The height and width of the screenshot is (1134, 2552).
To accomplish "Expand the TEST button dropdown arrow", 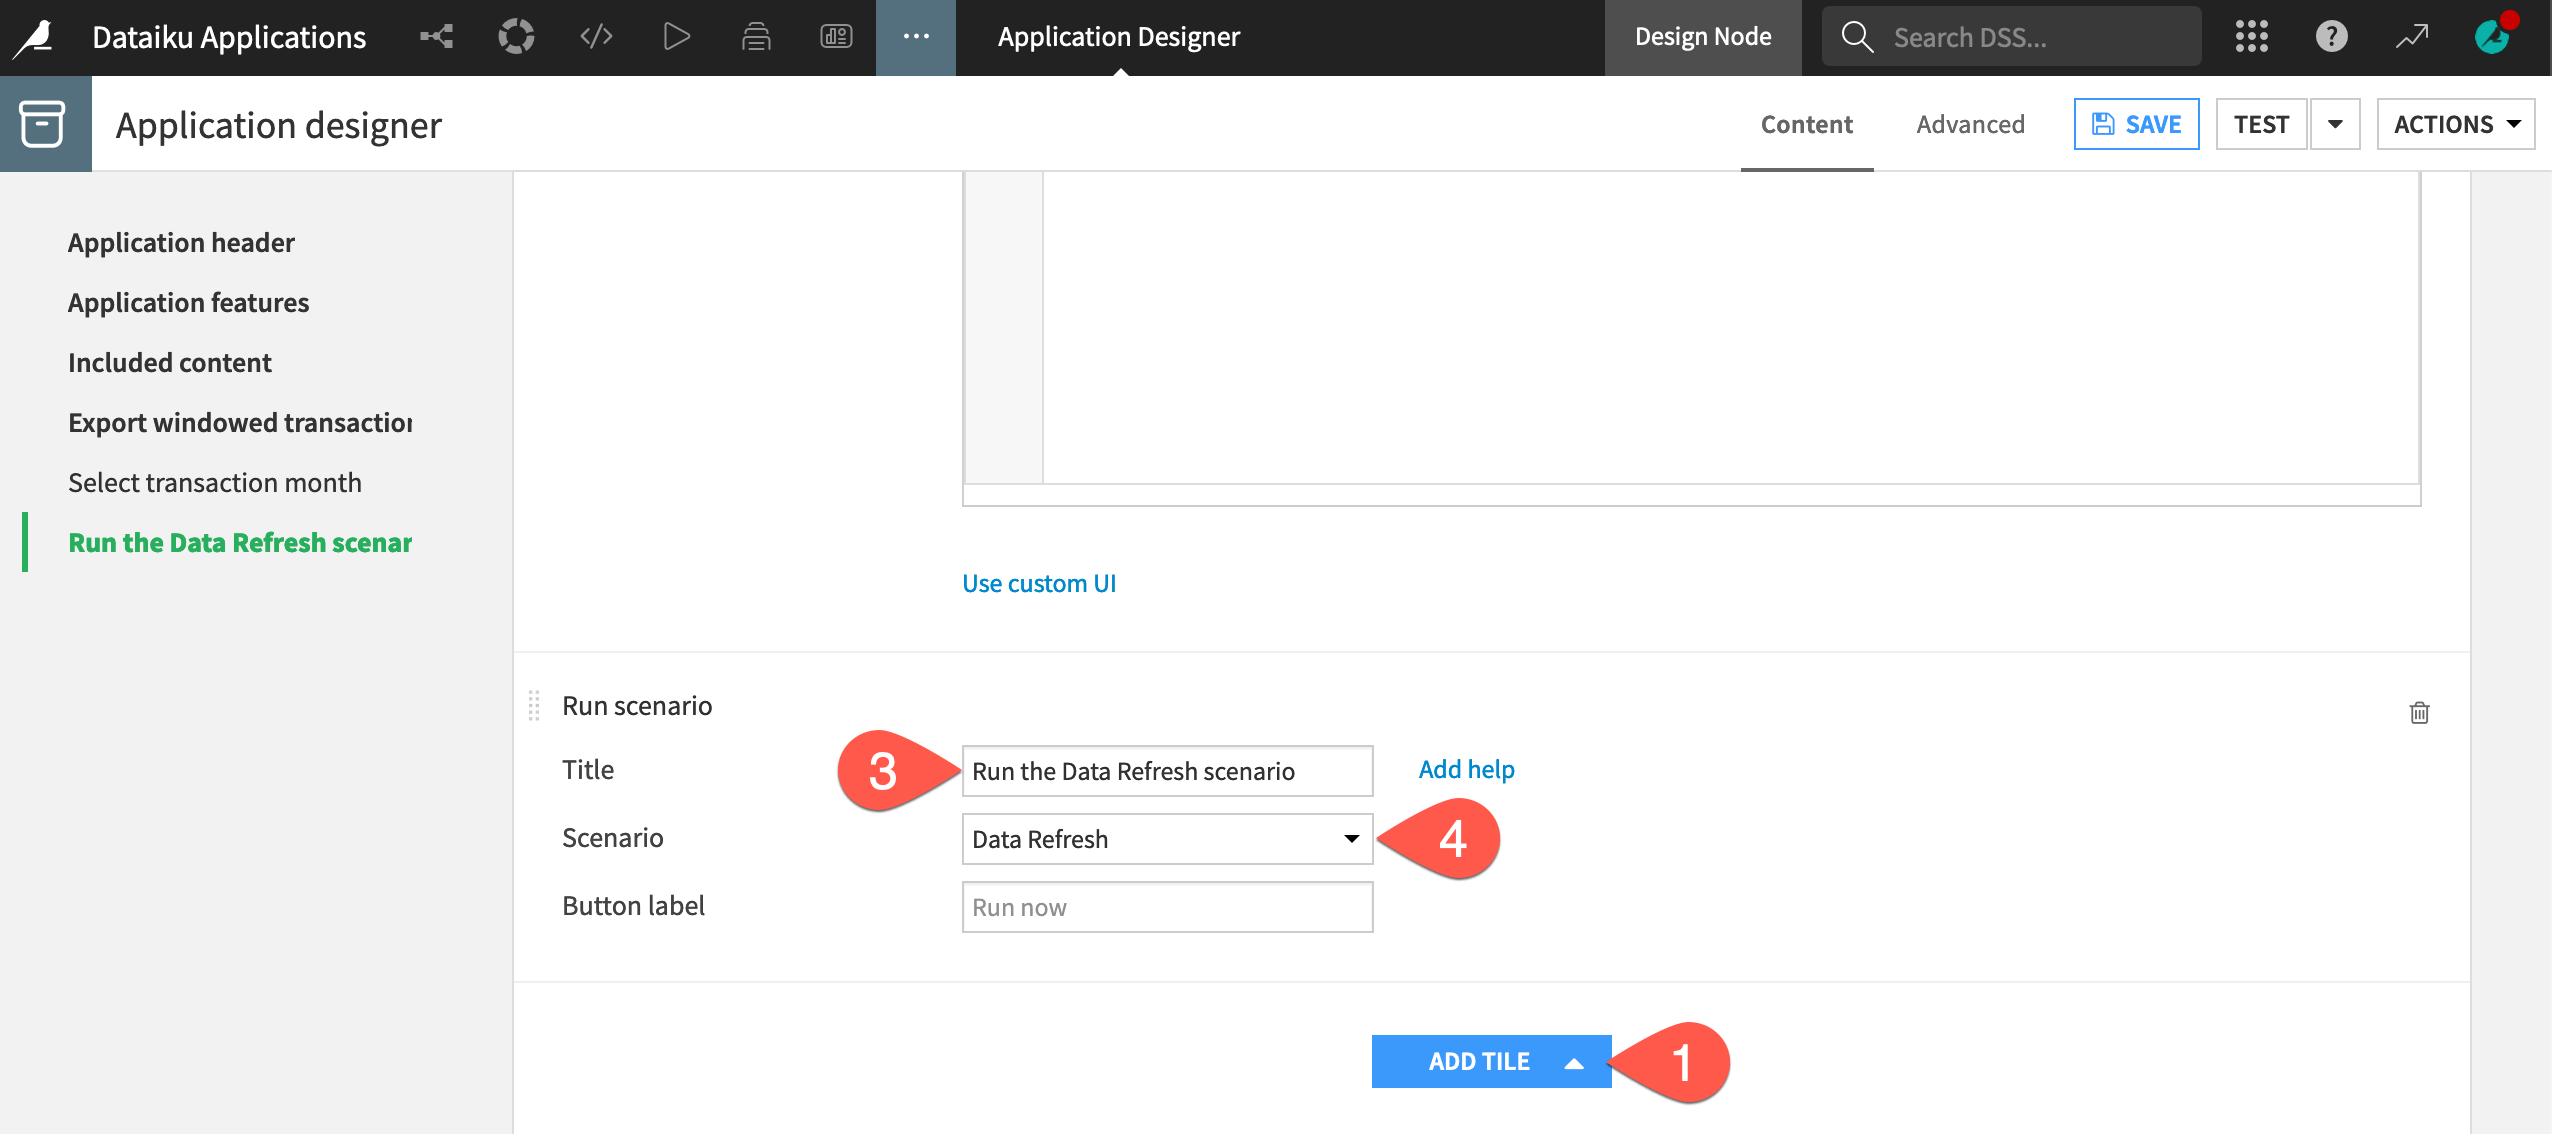I will [x=2335, y=124].
